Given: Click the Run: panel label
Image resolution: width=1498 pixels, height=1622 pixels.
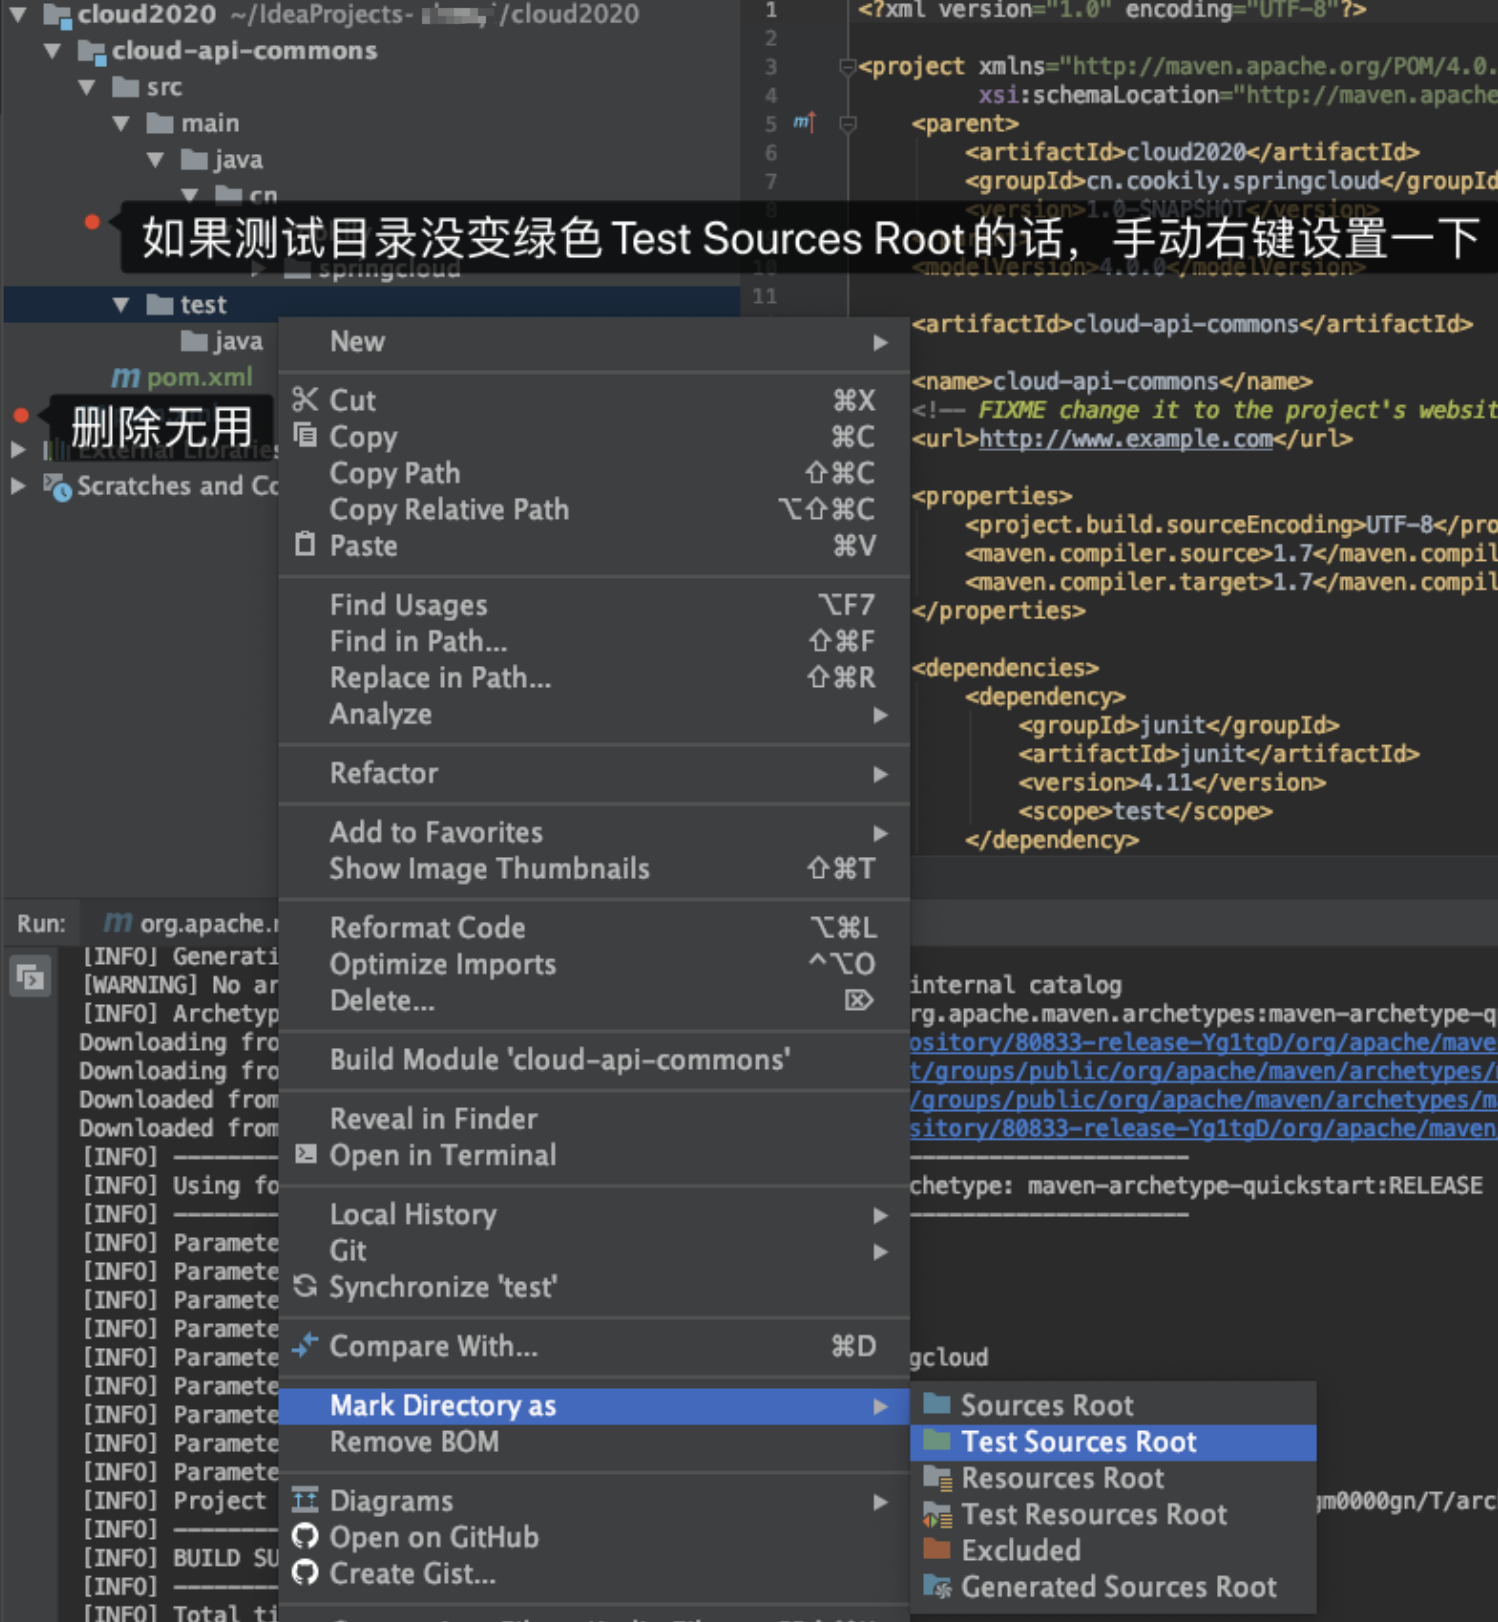Looking at the screenshot, I should point(41,923).
